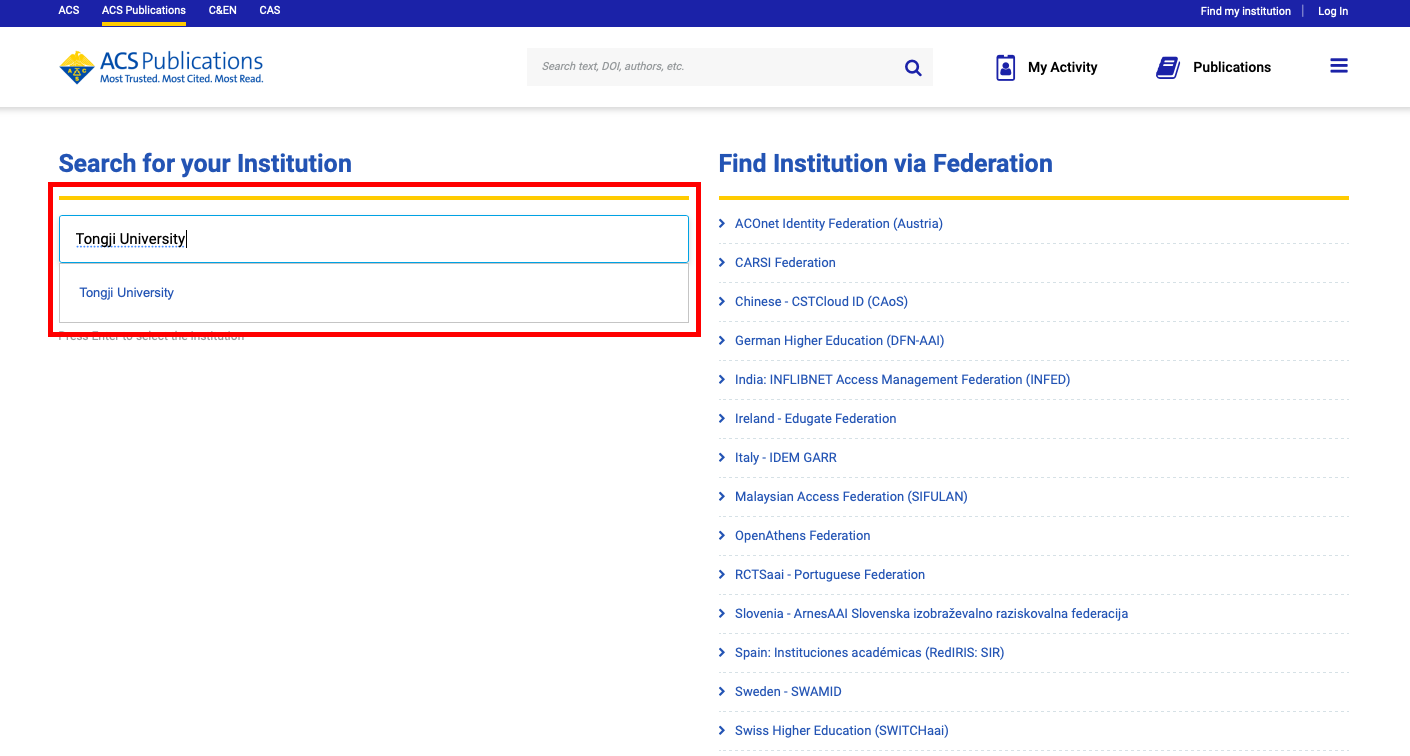The image size is (1410, 756).
Task: Expand chevron beside Swiss Higher Education
Action: [722, 730]
